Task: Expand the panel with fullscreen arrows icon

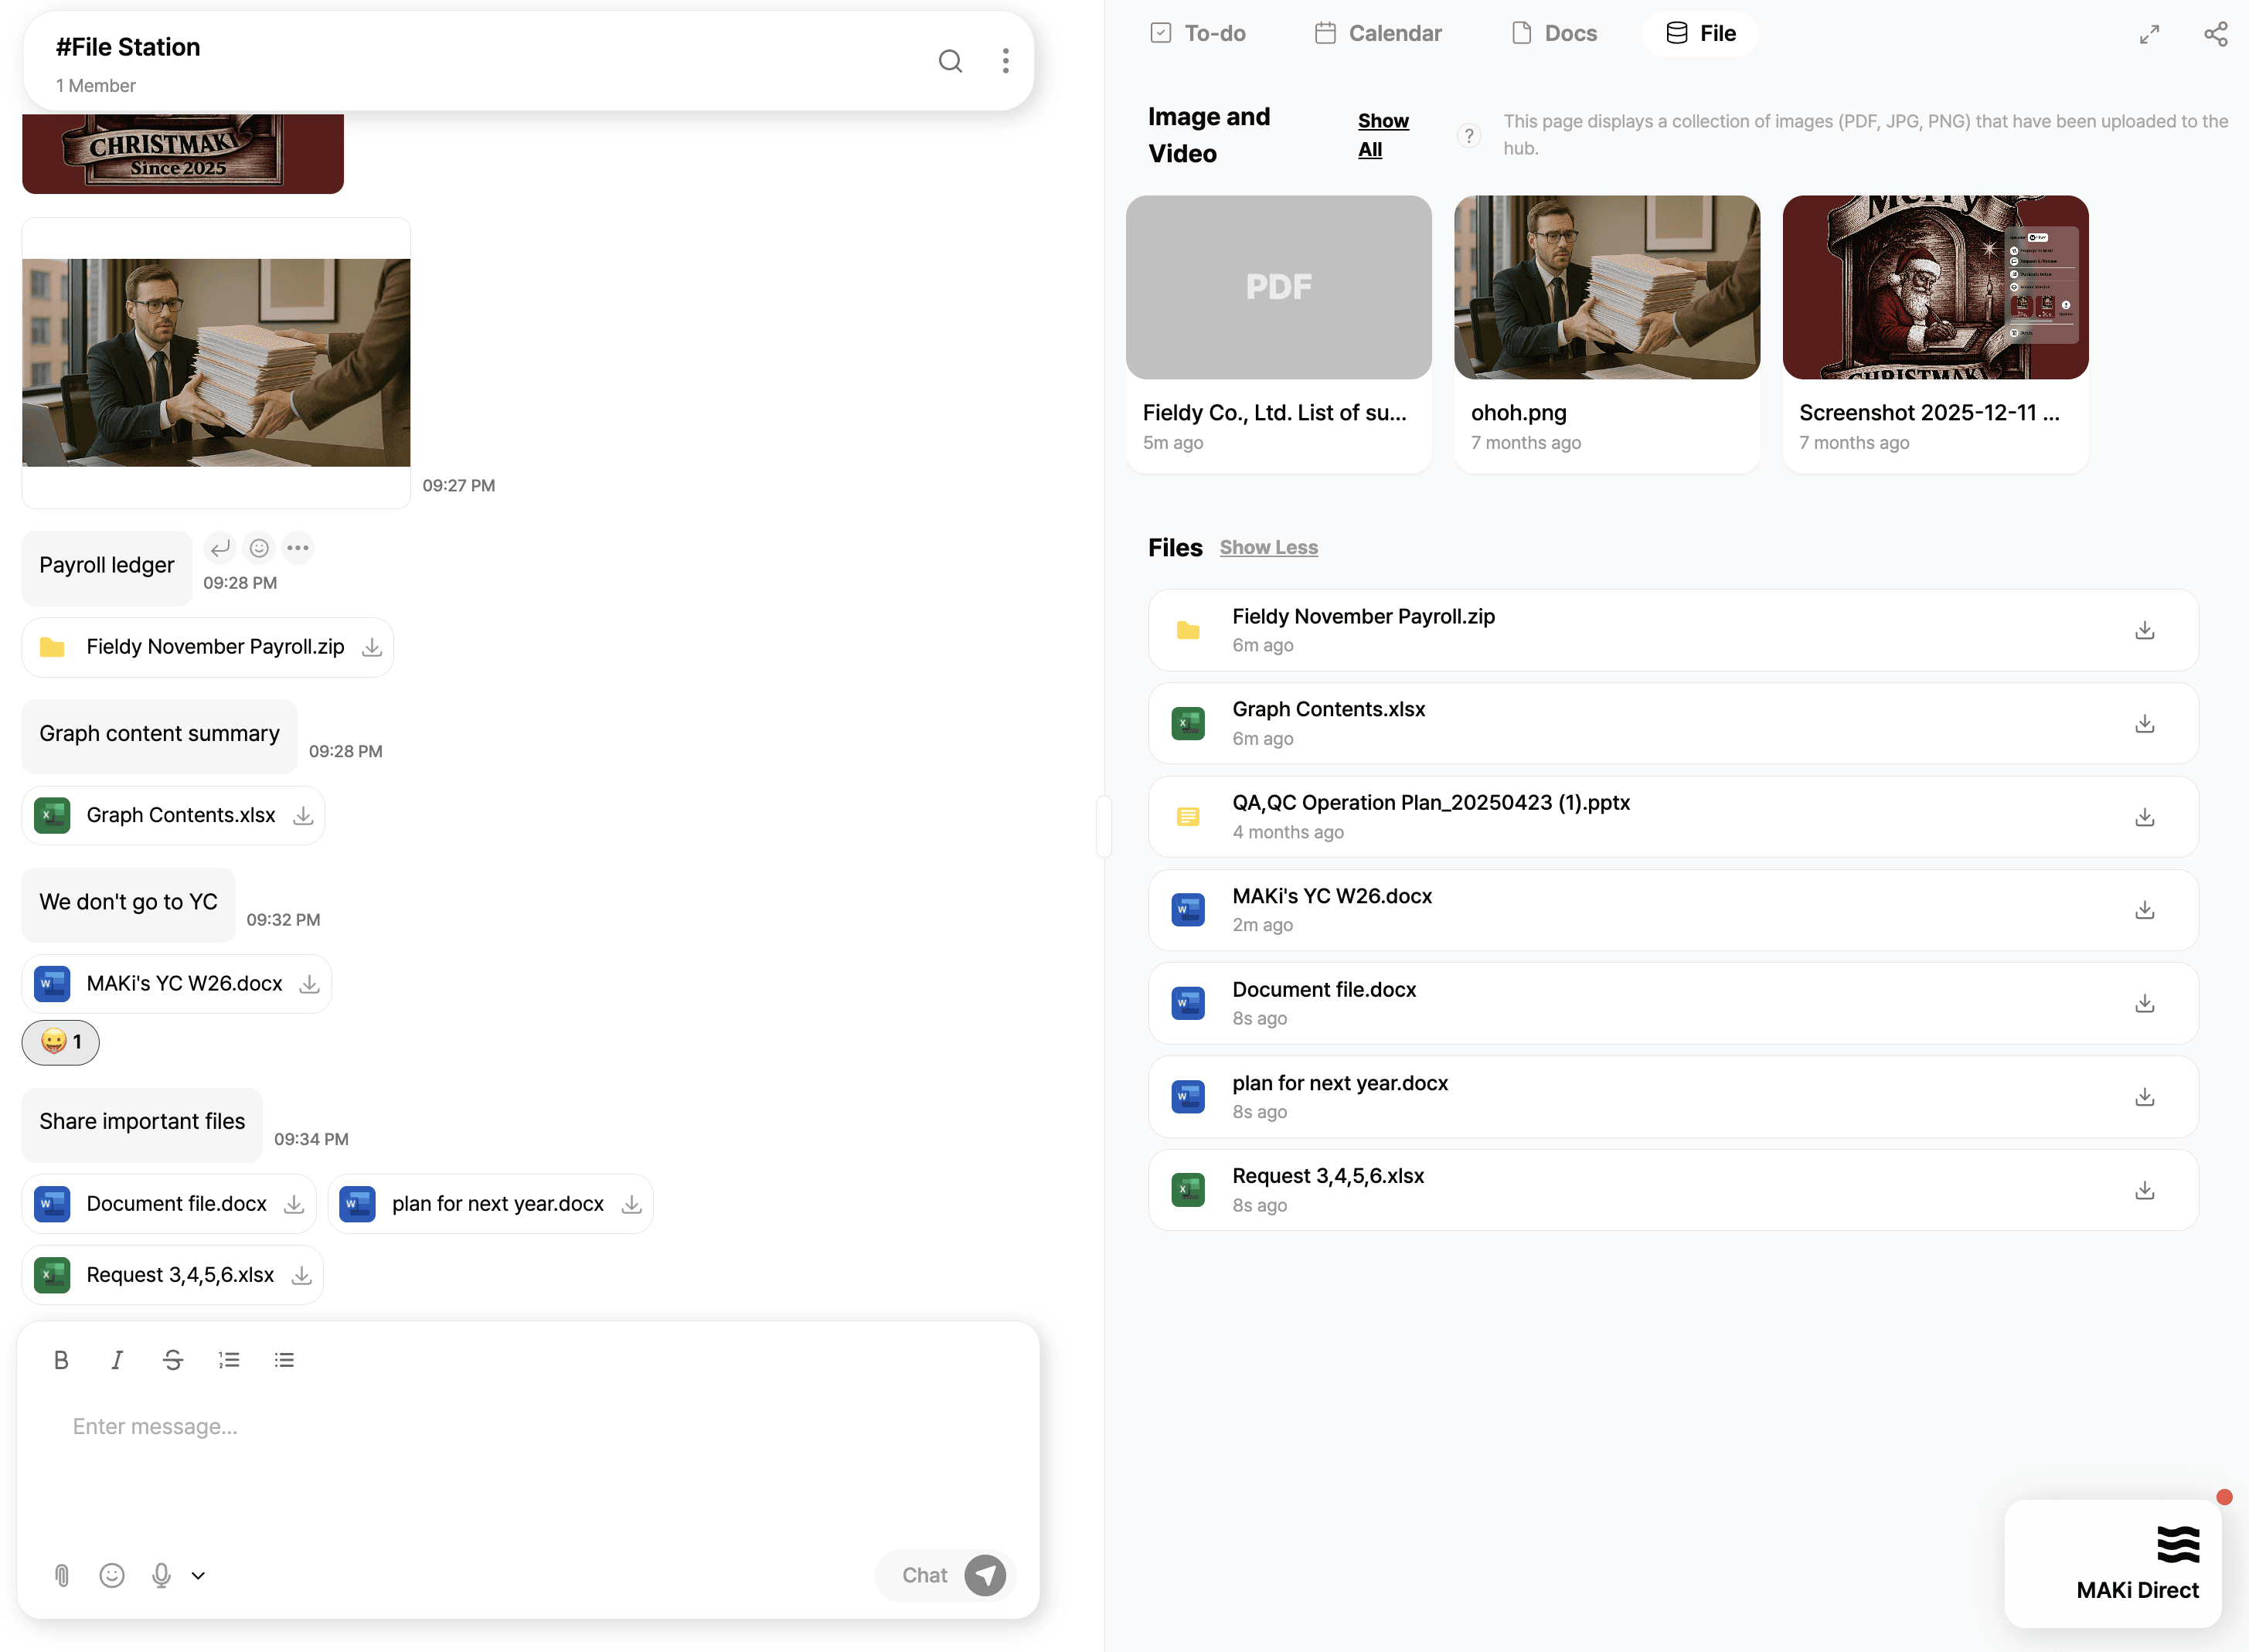Action: pyautogui.click(x=2149, y=34)
